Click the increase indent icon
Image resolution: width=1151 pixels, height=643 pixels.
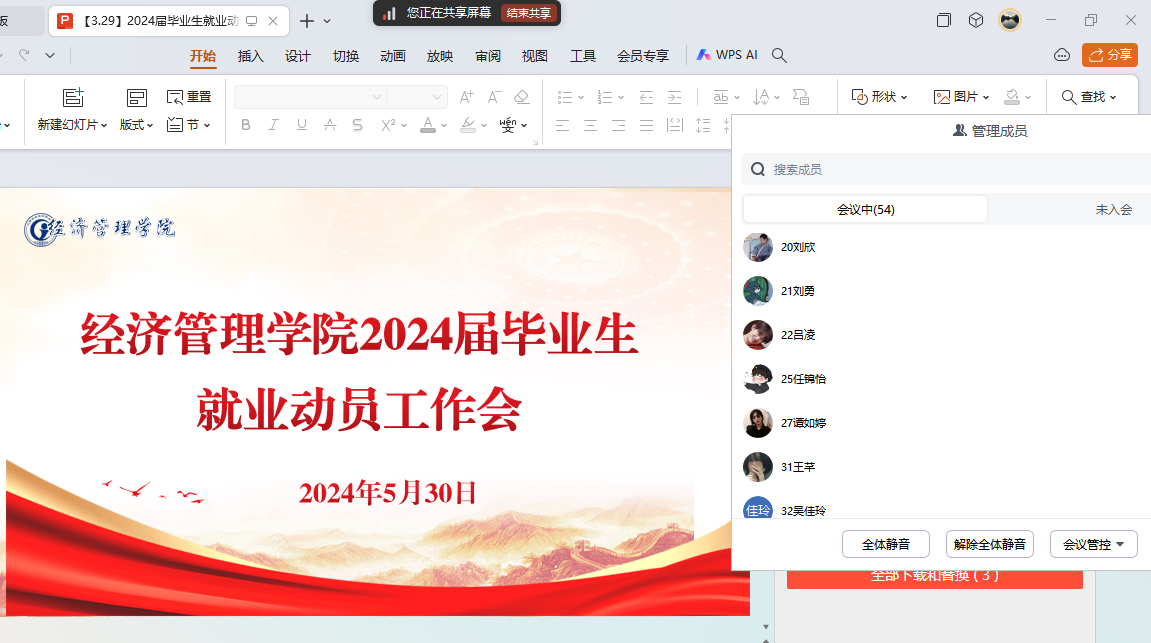674,97
